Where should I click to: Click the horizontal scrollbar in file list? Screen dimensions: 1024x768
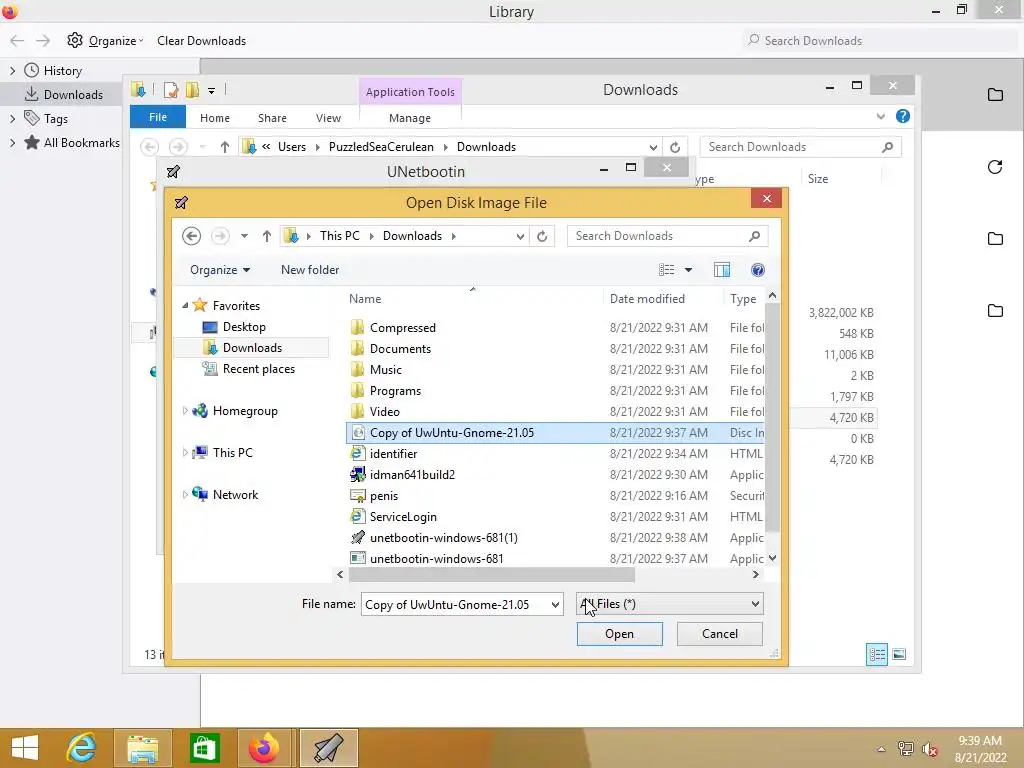pos(491,575)
